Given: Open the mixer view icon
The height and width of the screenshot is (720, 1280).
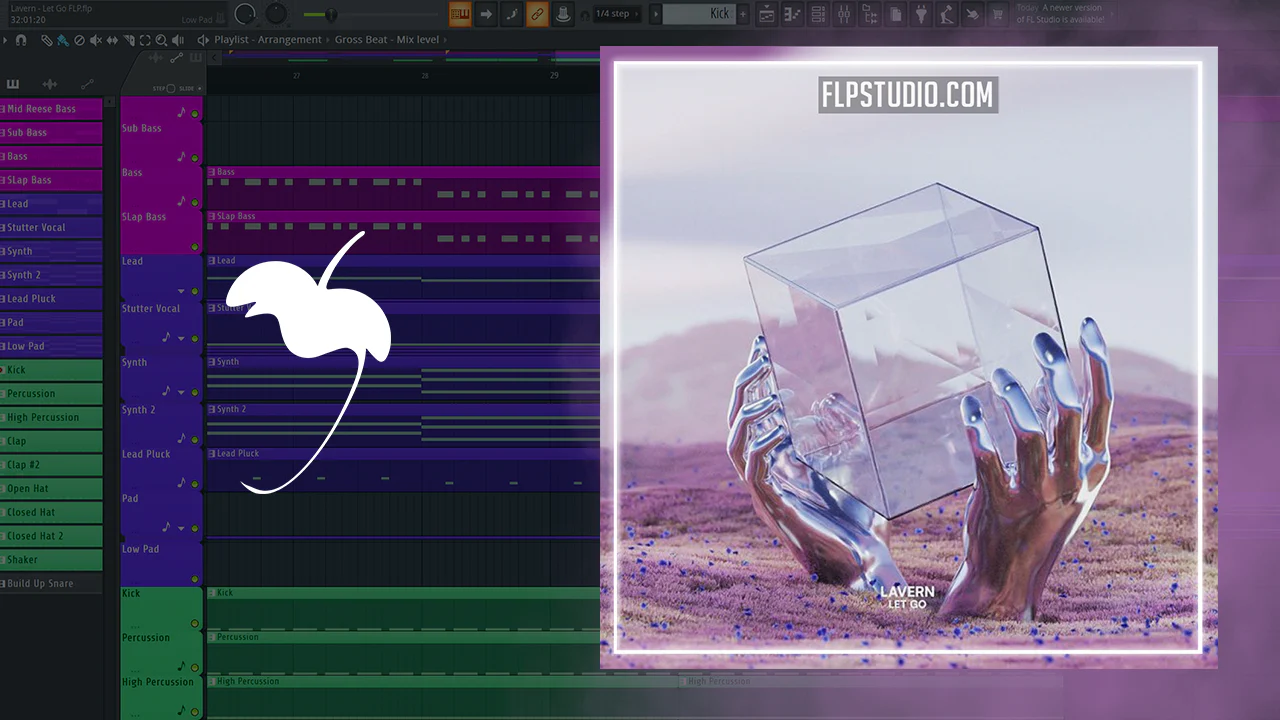Looking at the screenshot, I should pos(843,14).
